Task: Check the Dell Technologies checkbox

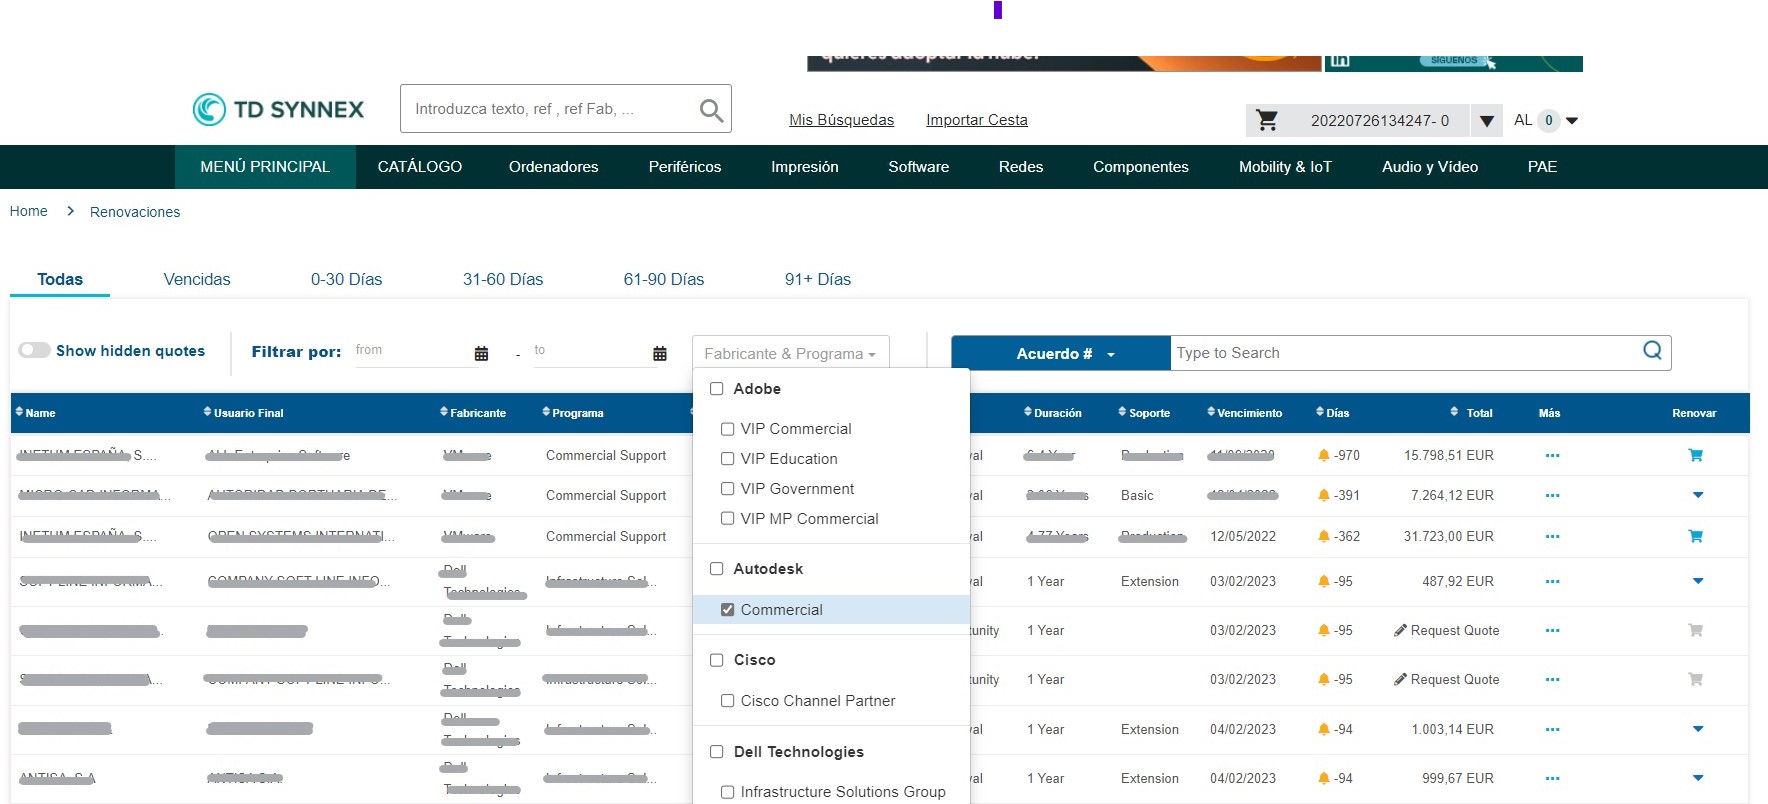Action: click(716, 752)
